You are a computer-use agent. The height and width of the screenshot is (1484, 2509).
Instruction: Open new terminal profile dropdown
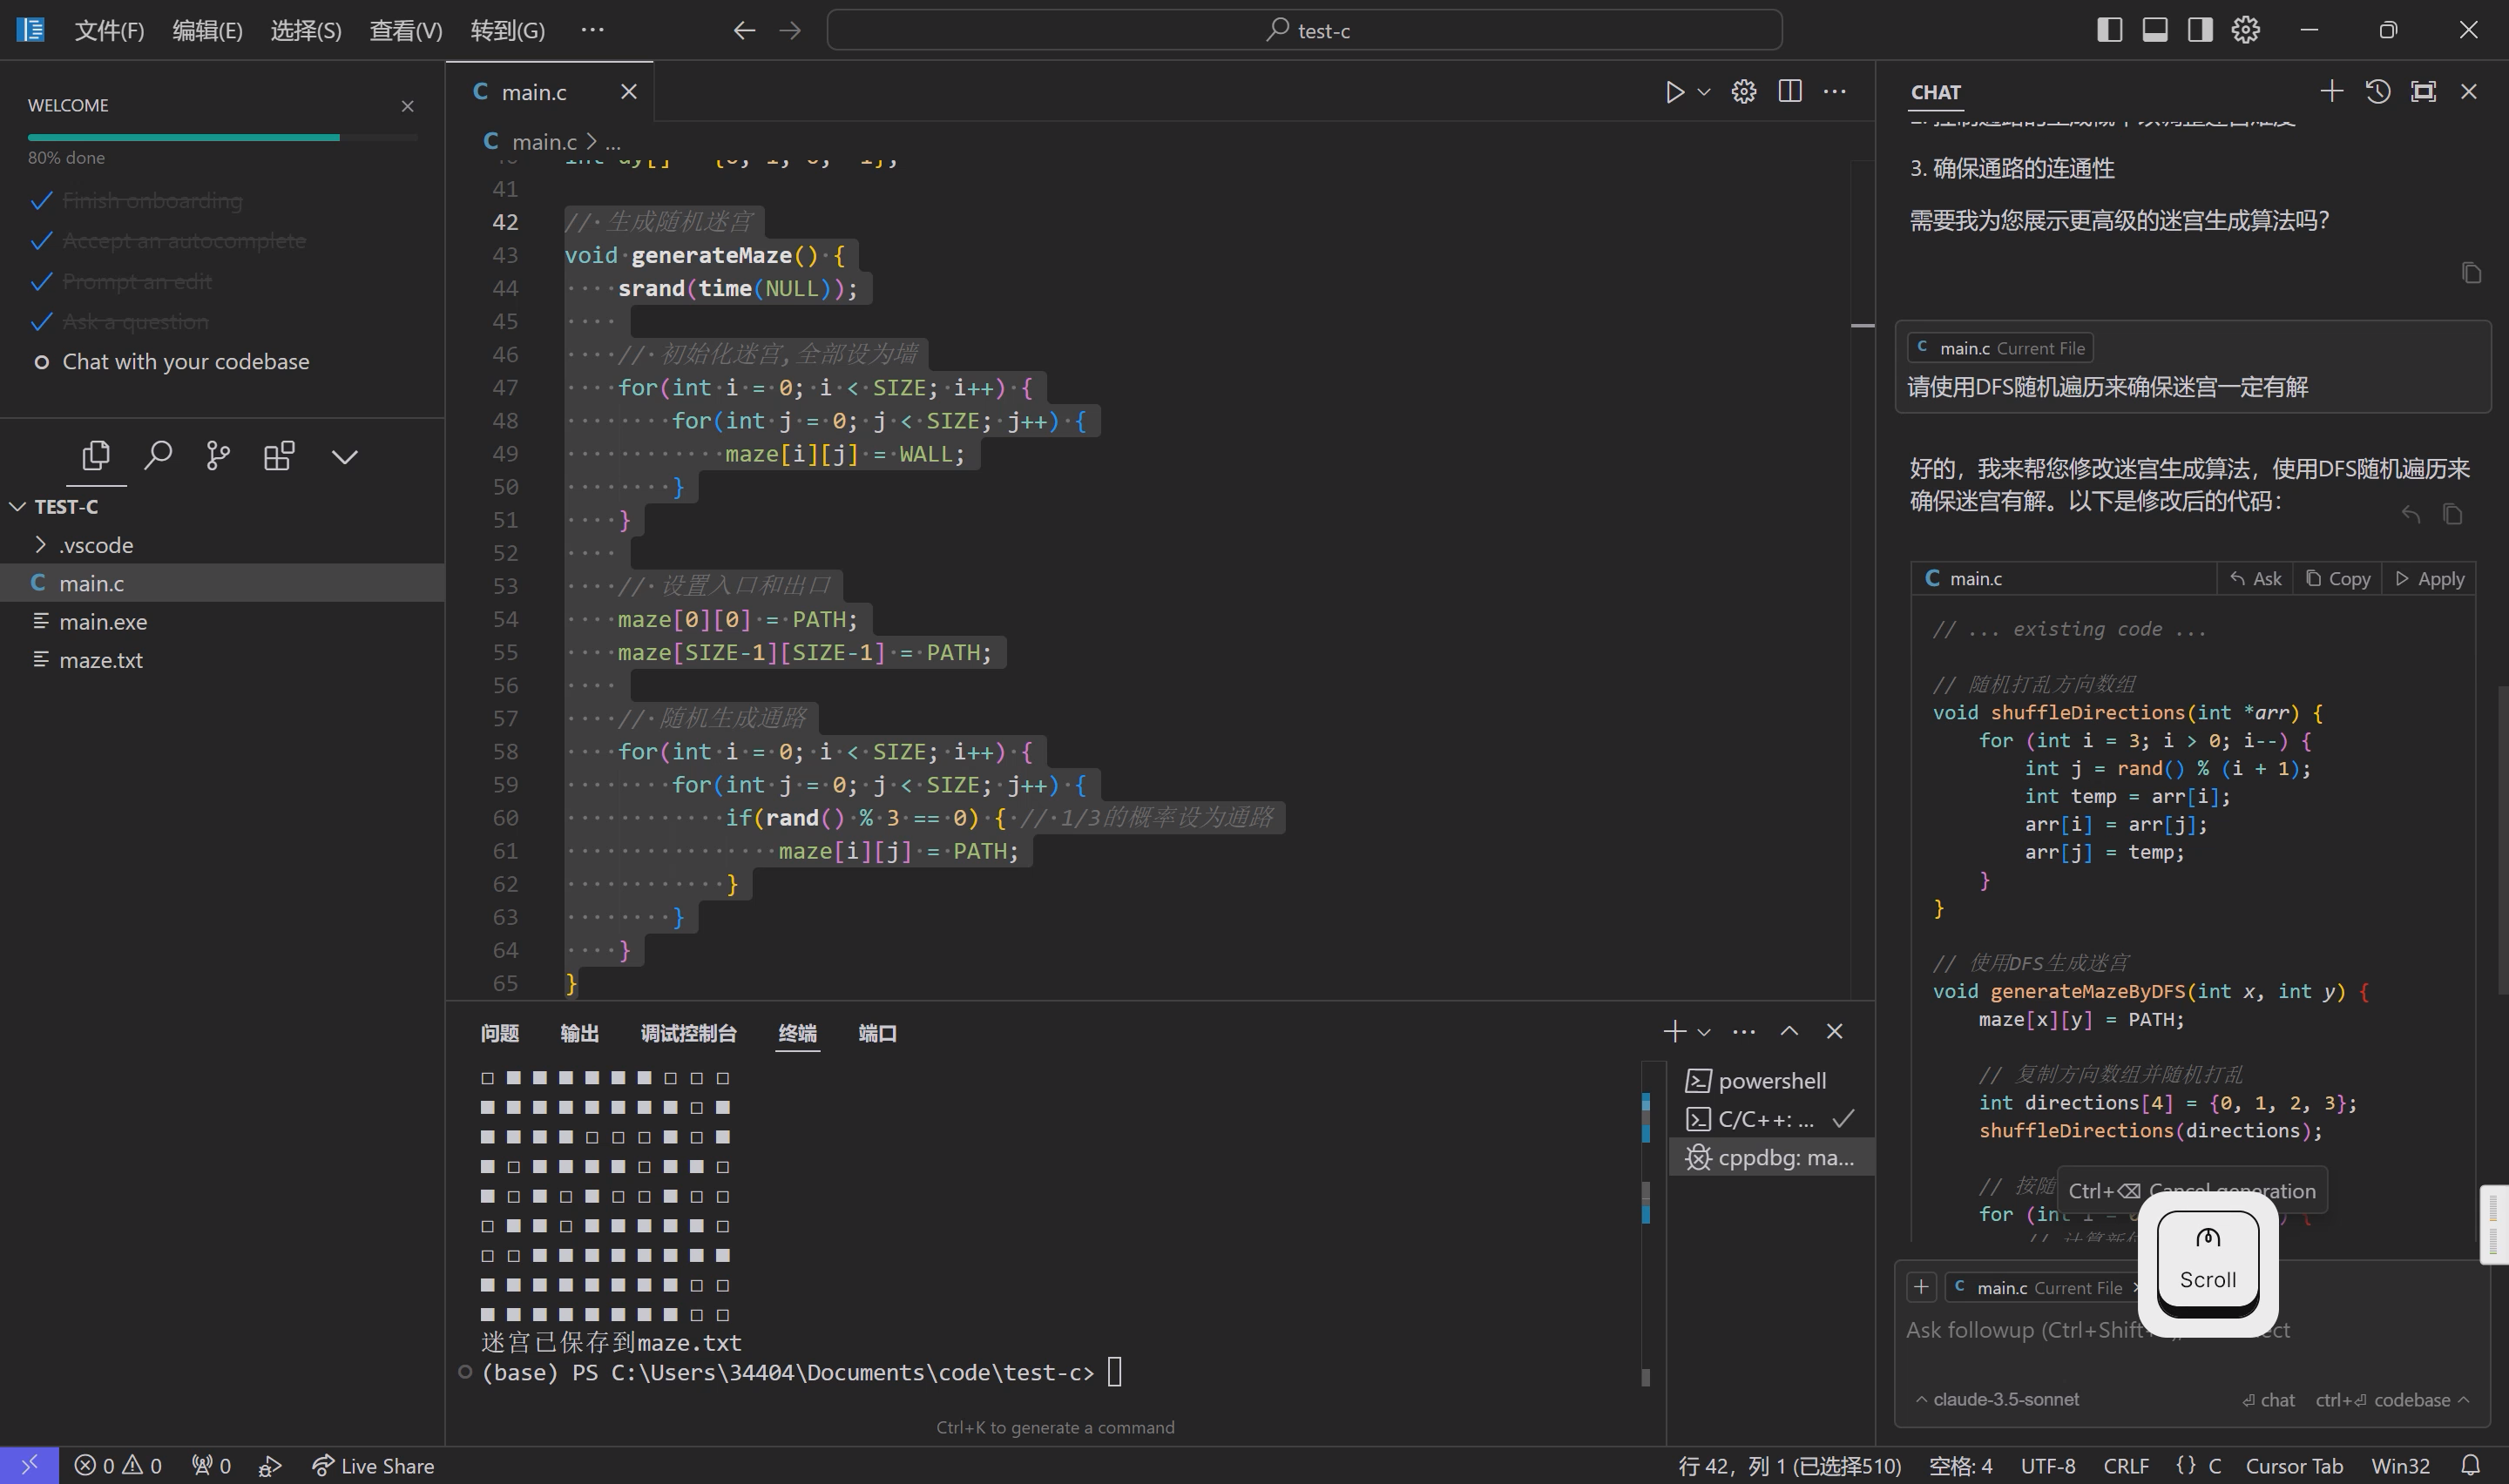pyautogui.click(x=1704, y=1032)
